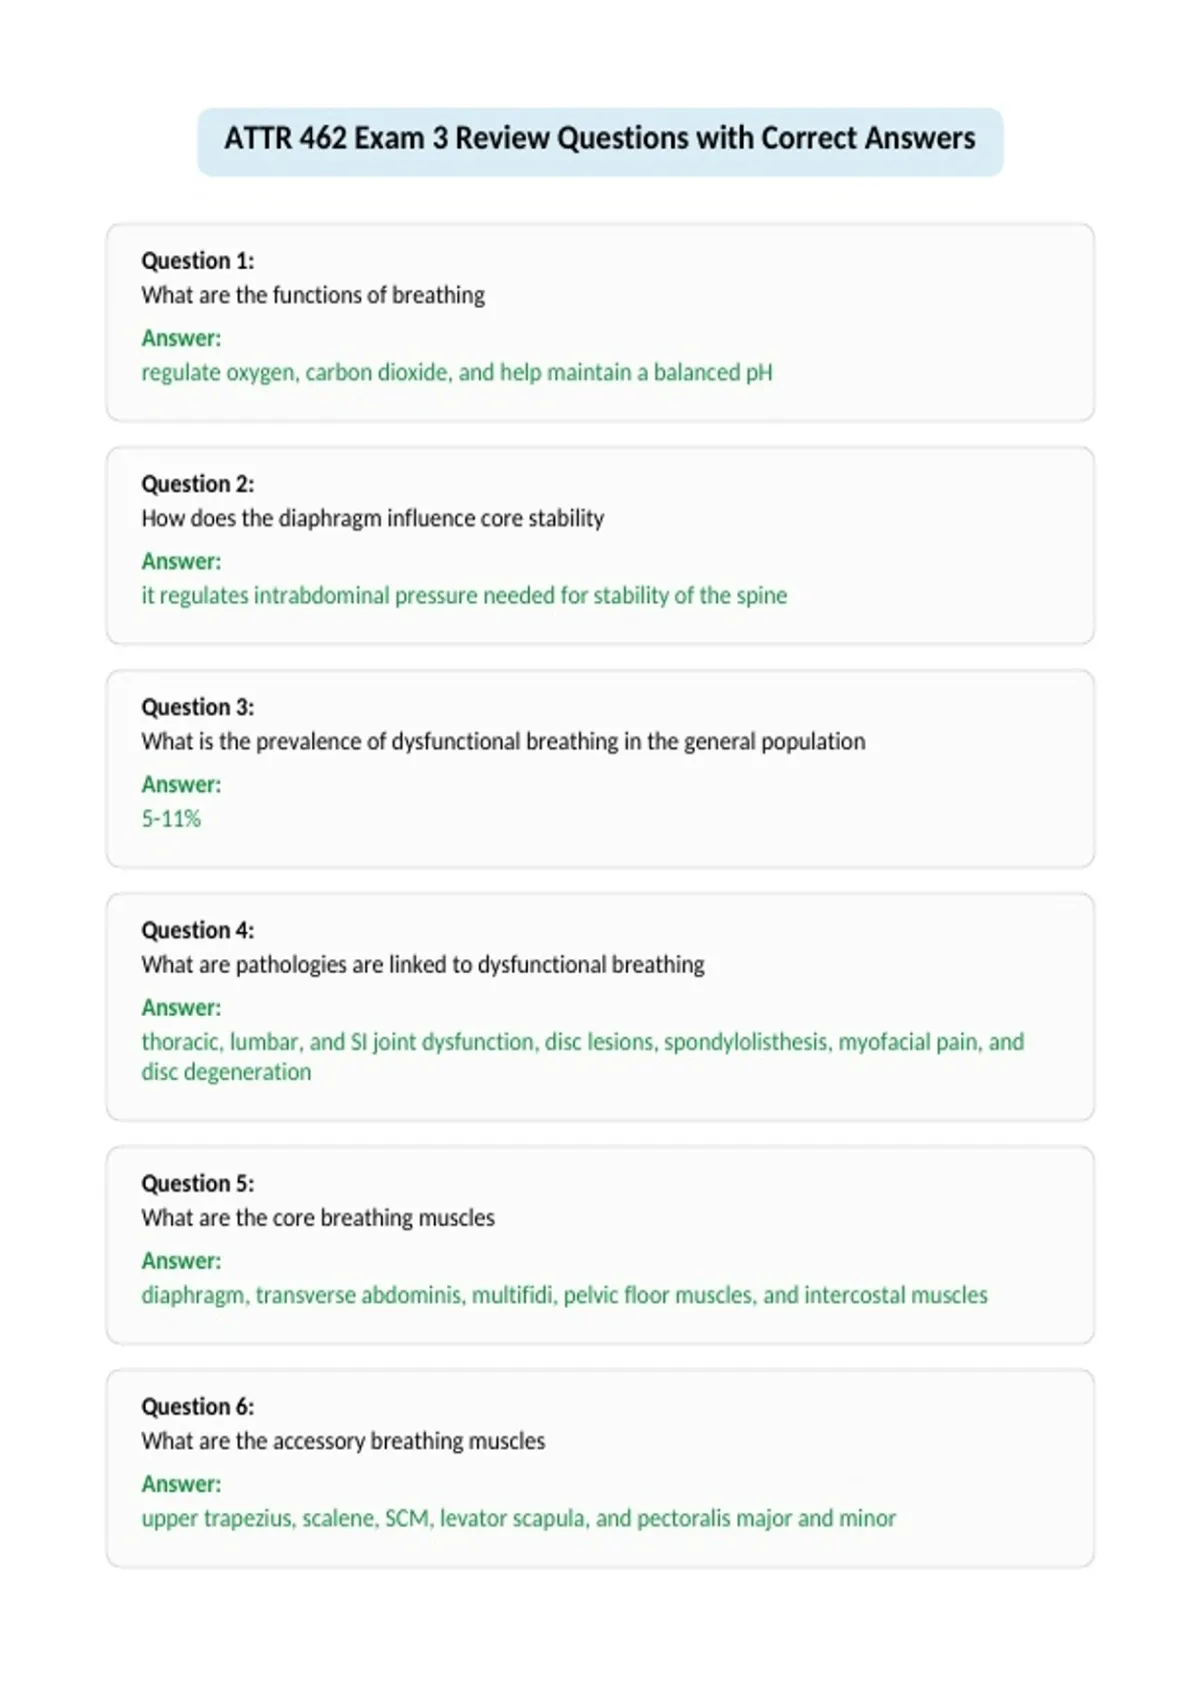
Task: Click the diaphragm, transverse abdominis answer
Action: (564, 1295)
